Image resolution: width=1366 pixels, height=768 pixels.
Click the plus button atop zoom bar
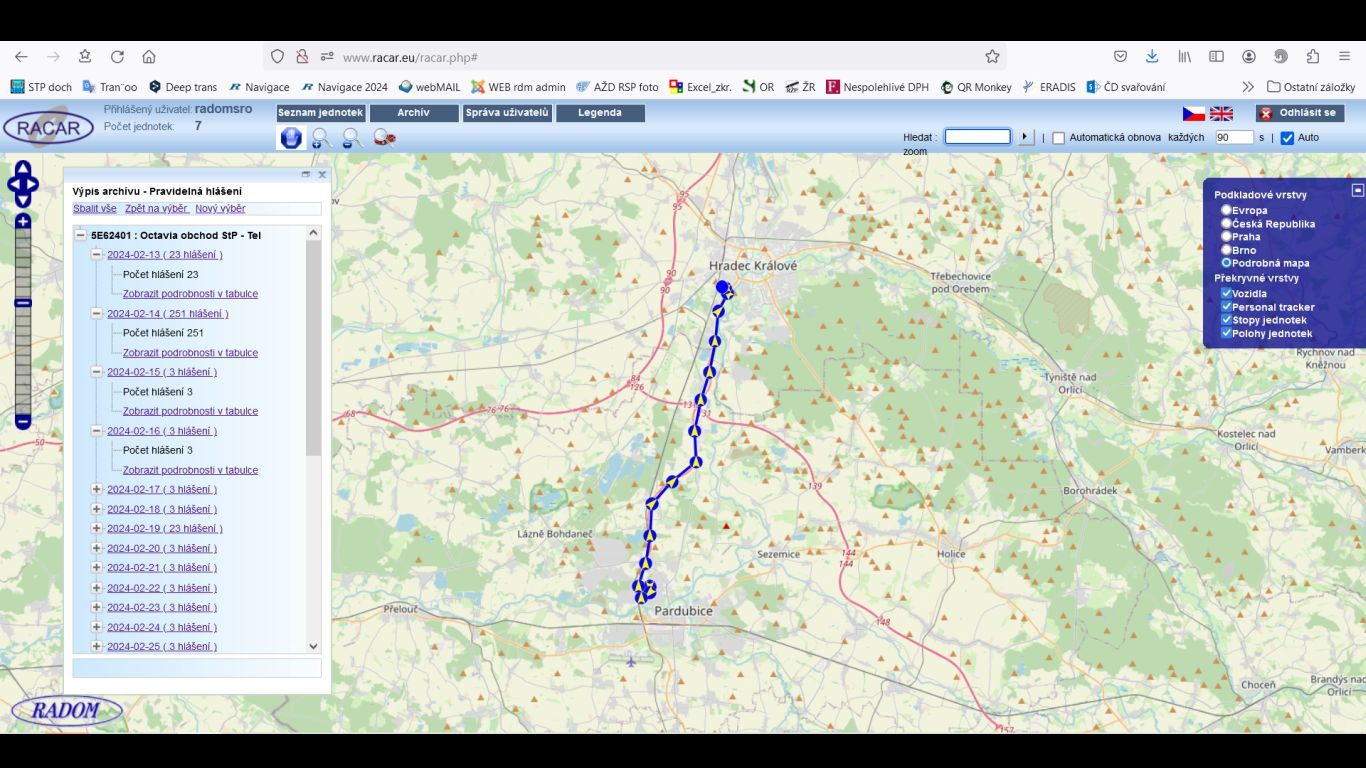[x=23, y=221]
